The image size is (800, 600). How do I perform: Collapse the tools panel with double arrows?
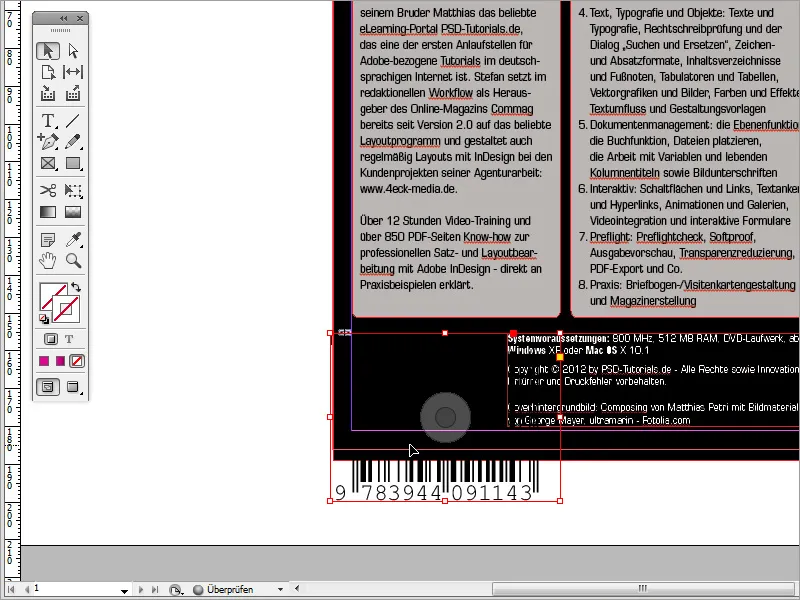click(x=64, y=18)
